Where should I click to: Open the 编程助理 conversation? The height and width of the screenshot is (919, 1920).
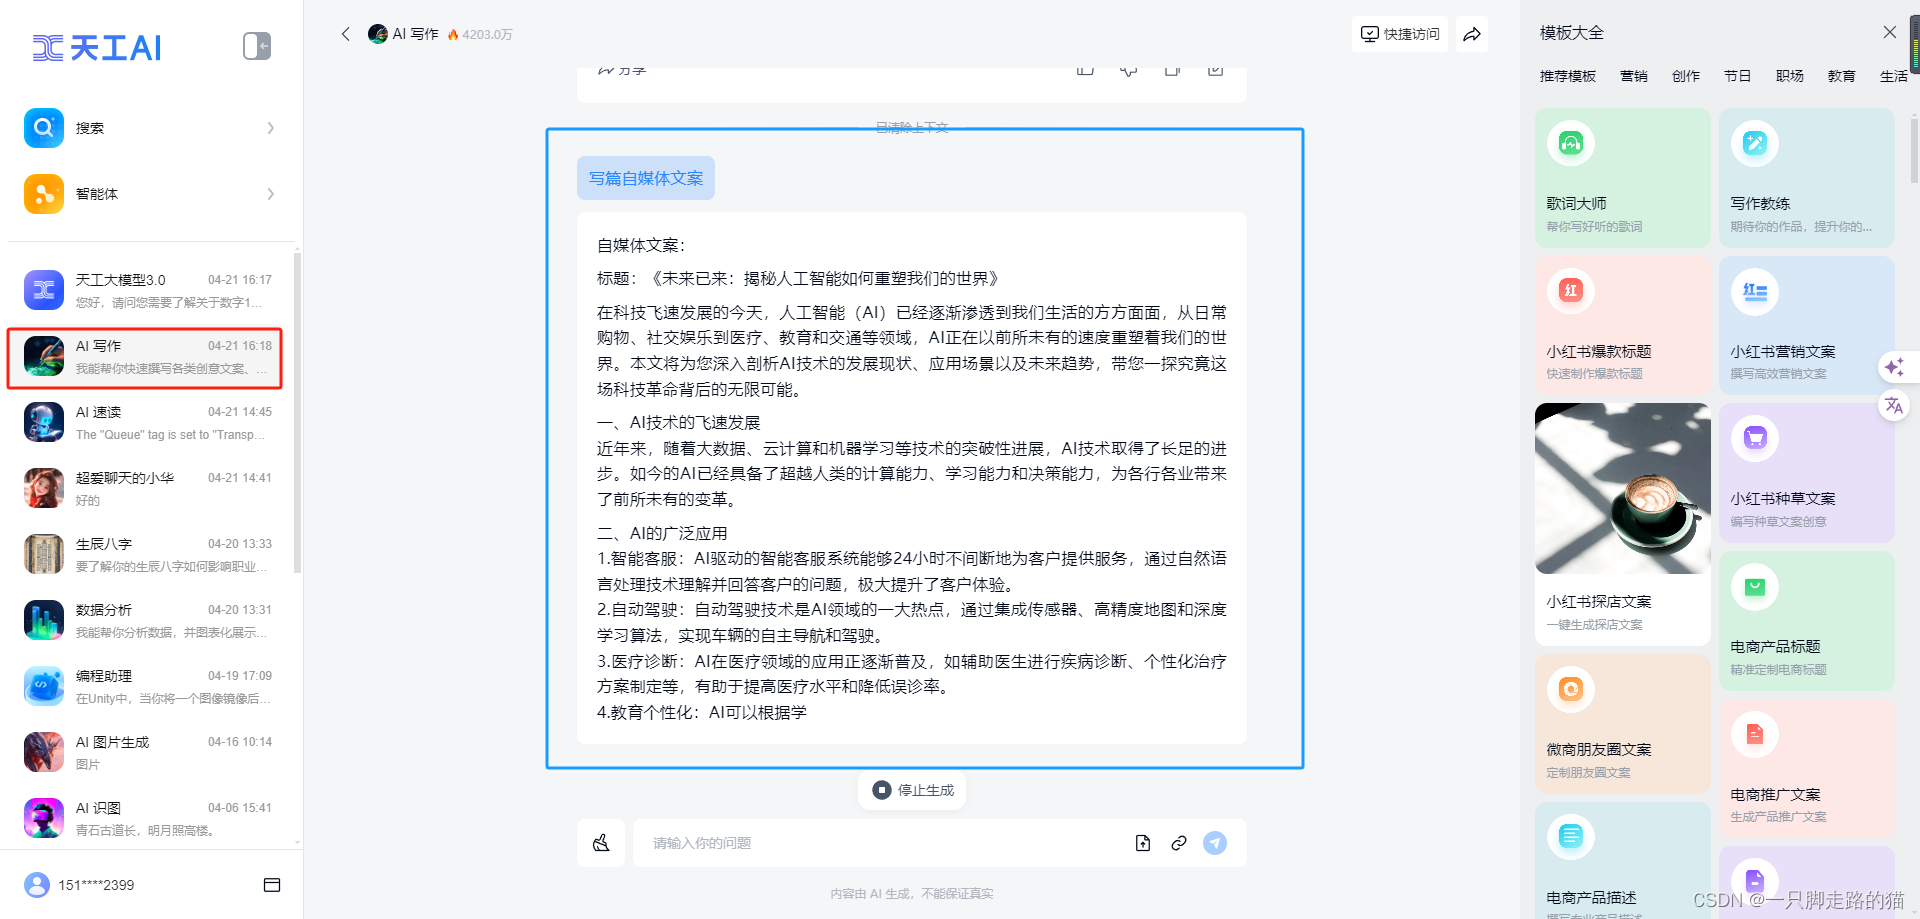click(x=148, y=686)
